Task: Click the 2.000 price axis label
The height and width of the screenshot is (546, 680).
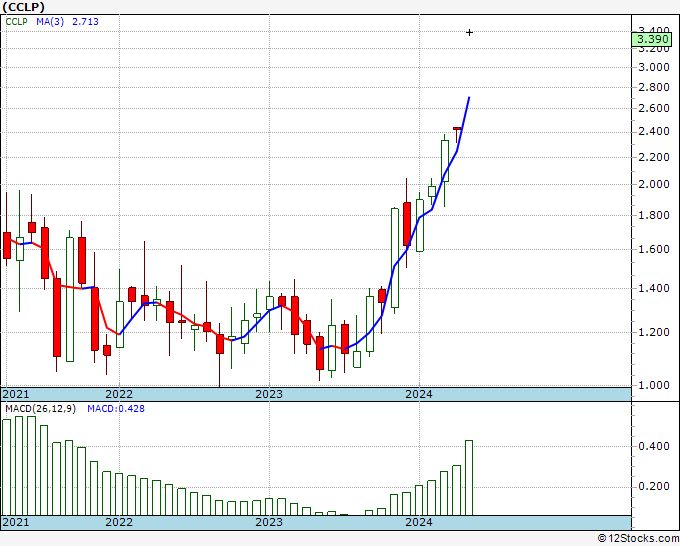Action: (654, 184)
